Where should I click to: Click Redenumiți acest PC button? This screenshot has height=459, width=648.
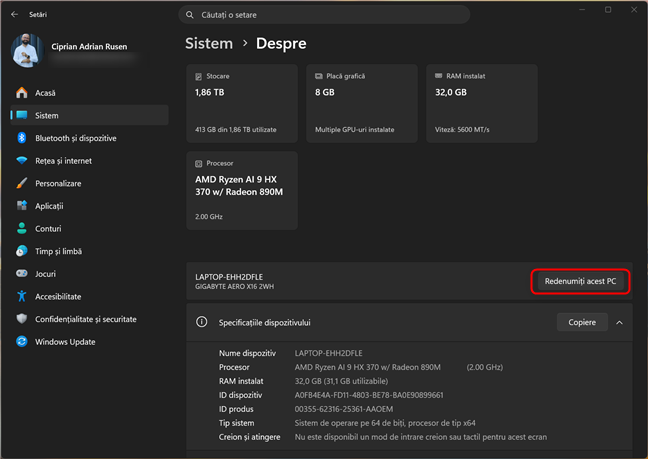580,281
